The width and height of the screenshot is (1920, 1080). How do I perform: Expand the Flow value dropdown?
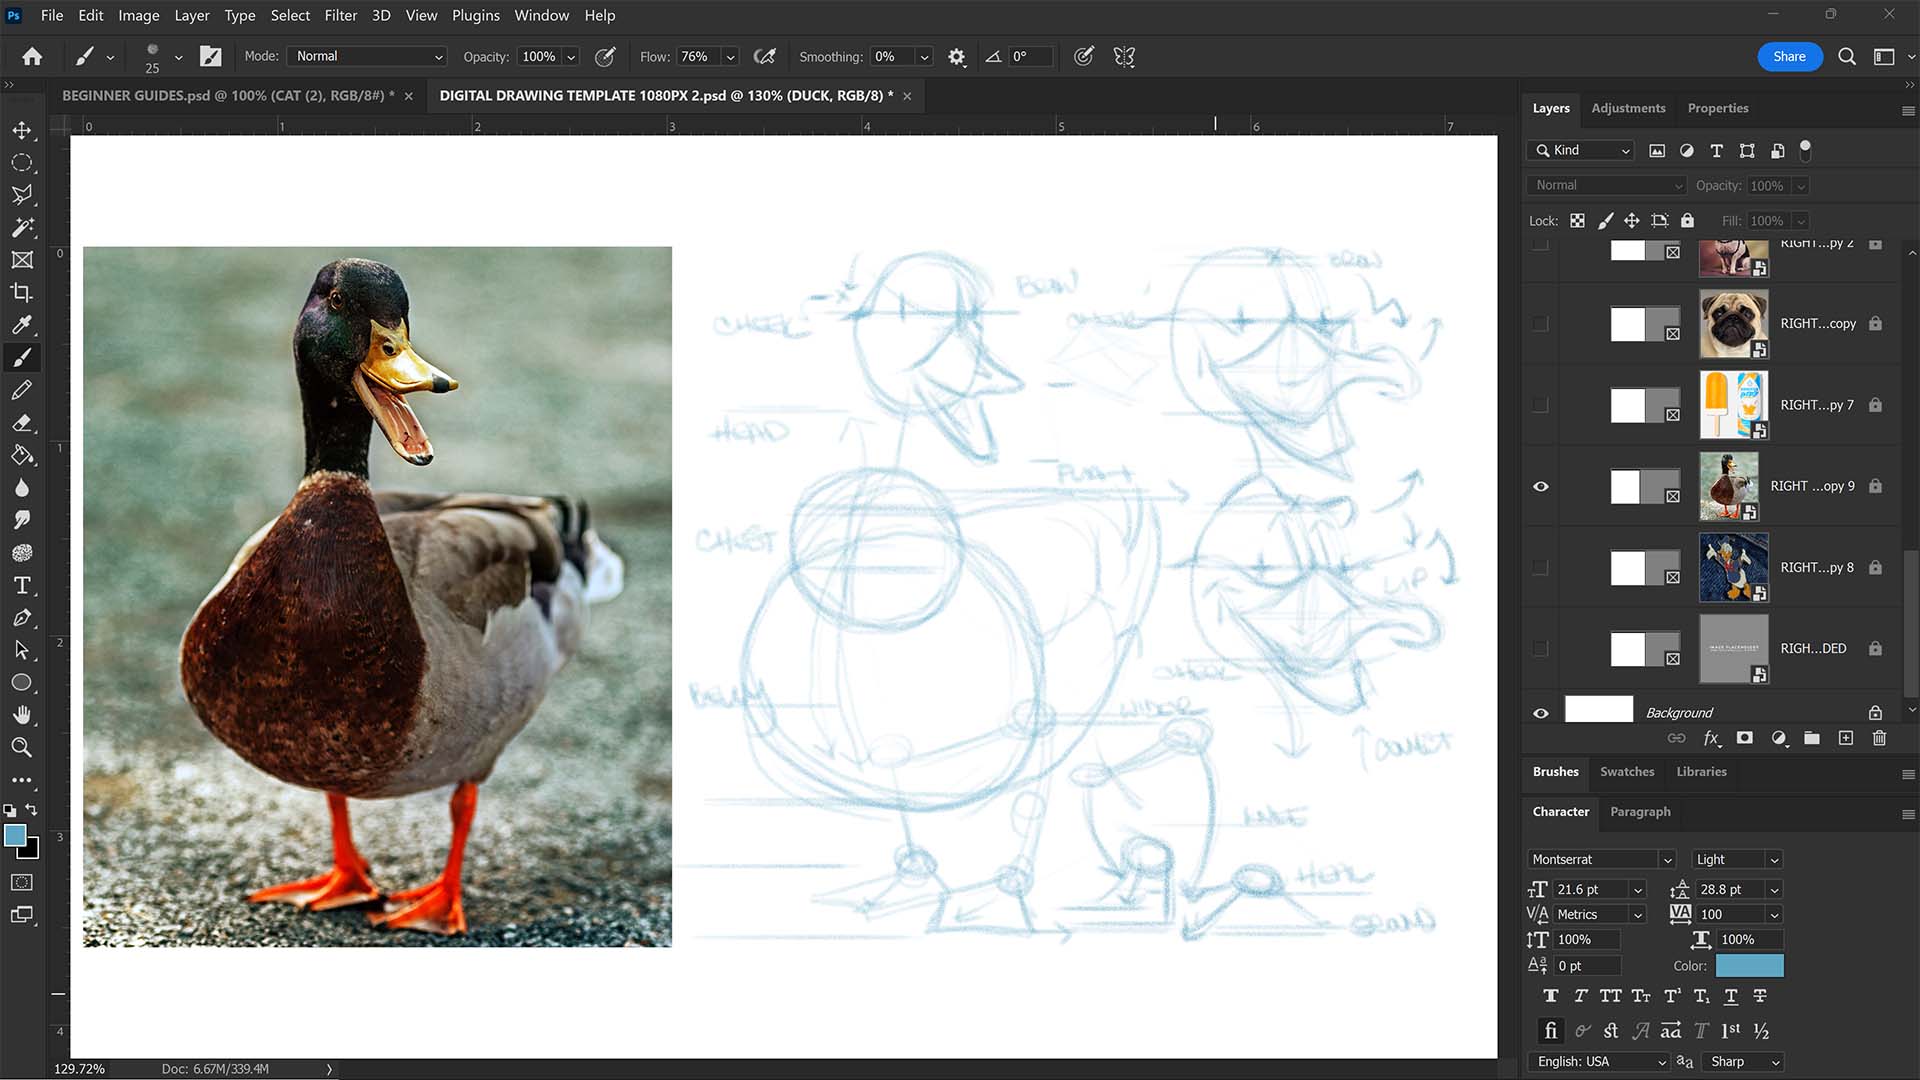coord(730,57)
